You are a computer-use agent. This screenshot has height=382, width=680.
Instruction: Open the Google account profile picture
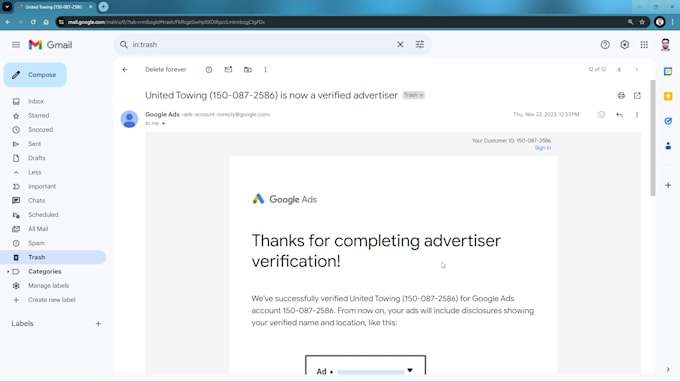(665, 45)
